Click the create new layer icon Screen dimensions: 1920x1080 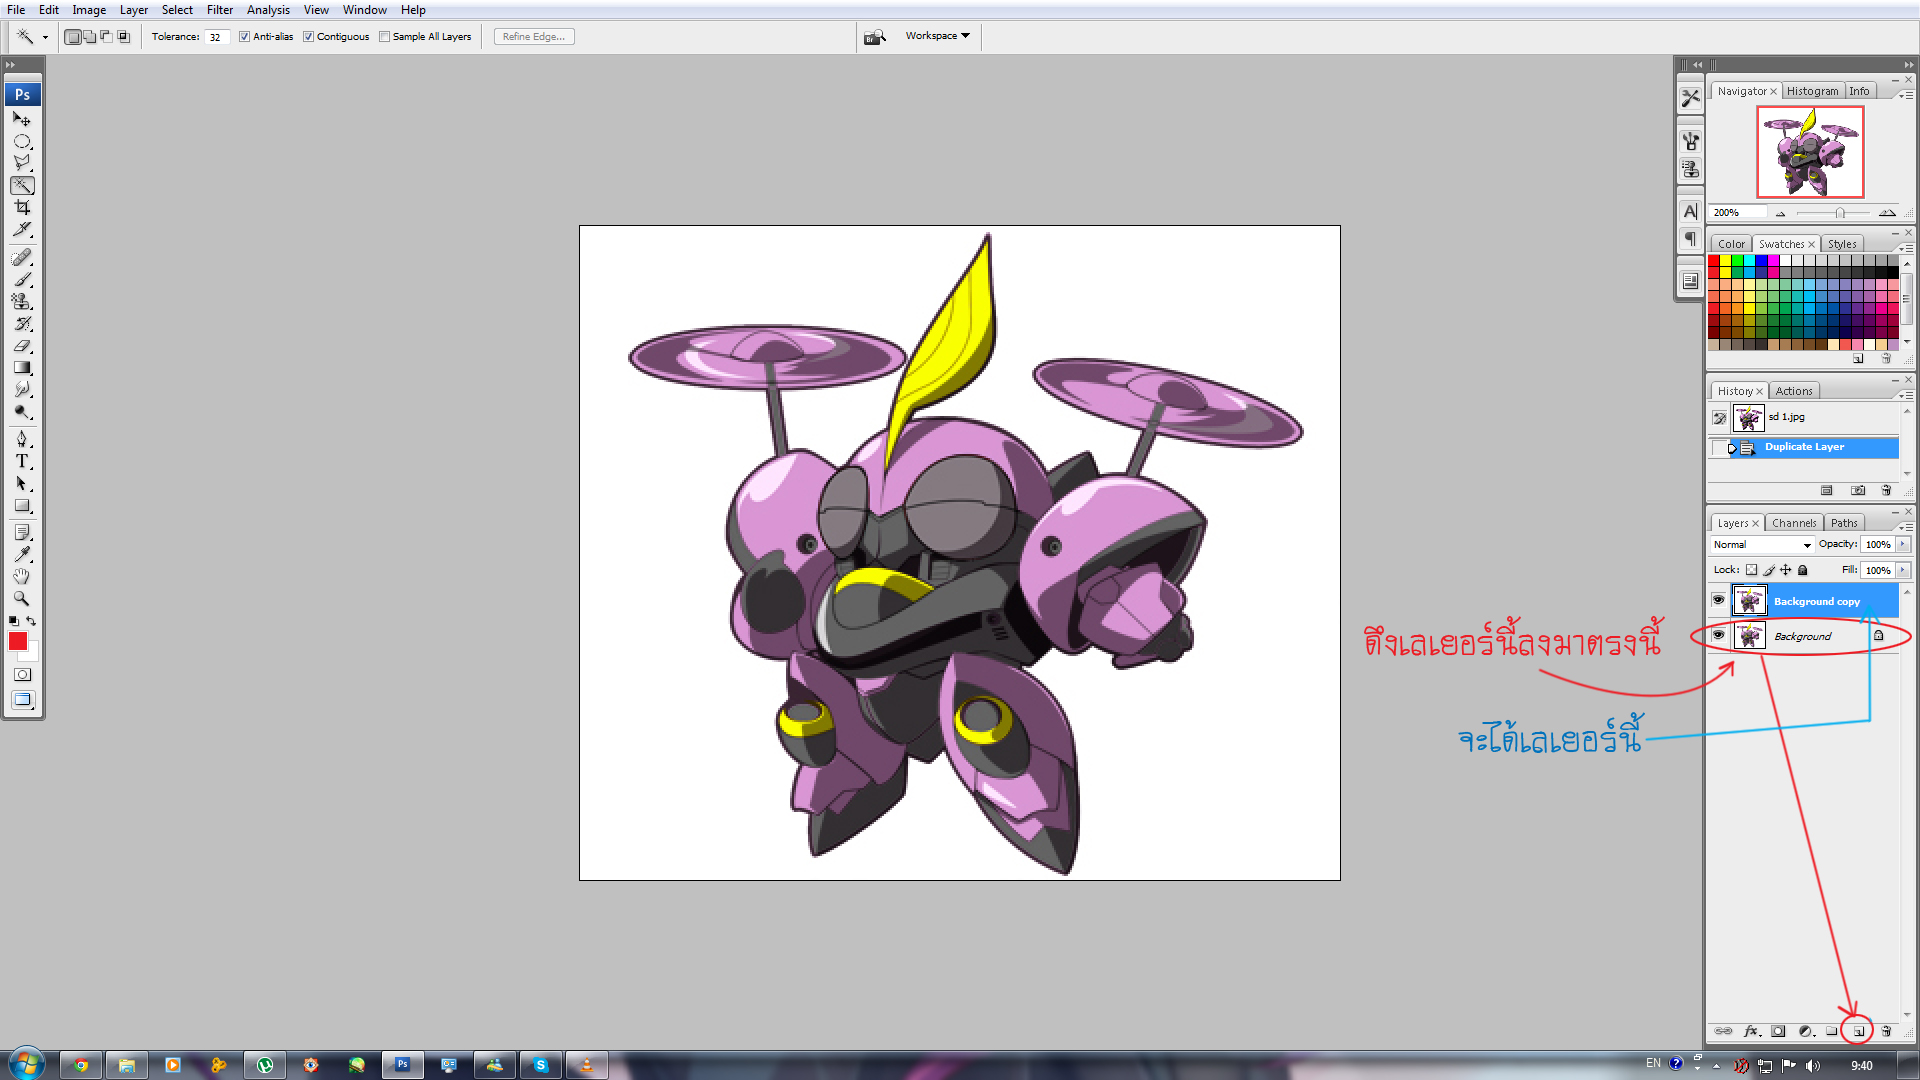point(1858,1031)
